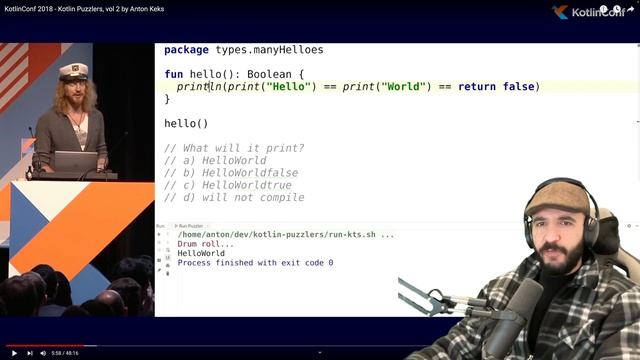Click the 'package types.manyHelloes' line
Image resolution: width=640 pixels, height=360 pixels.
[244, 50]
